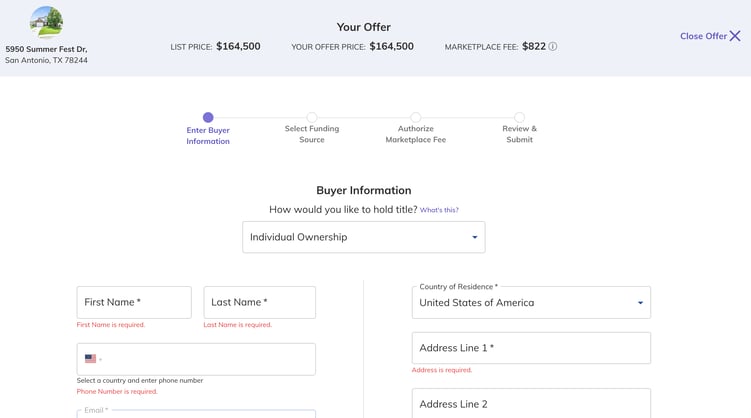
Task: Click the Email input field
Action: pos(196,414)
